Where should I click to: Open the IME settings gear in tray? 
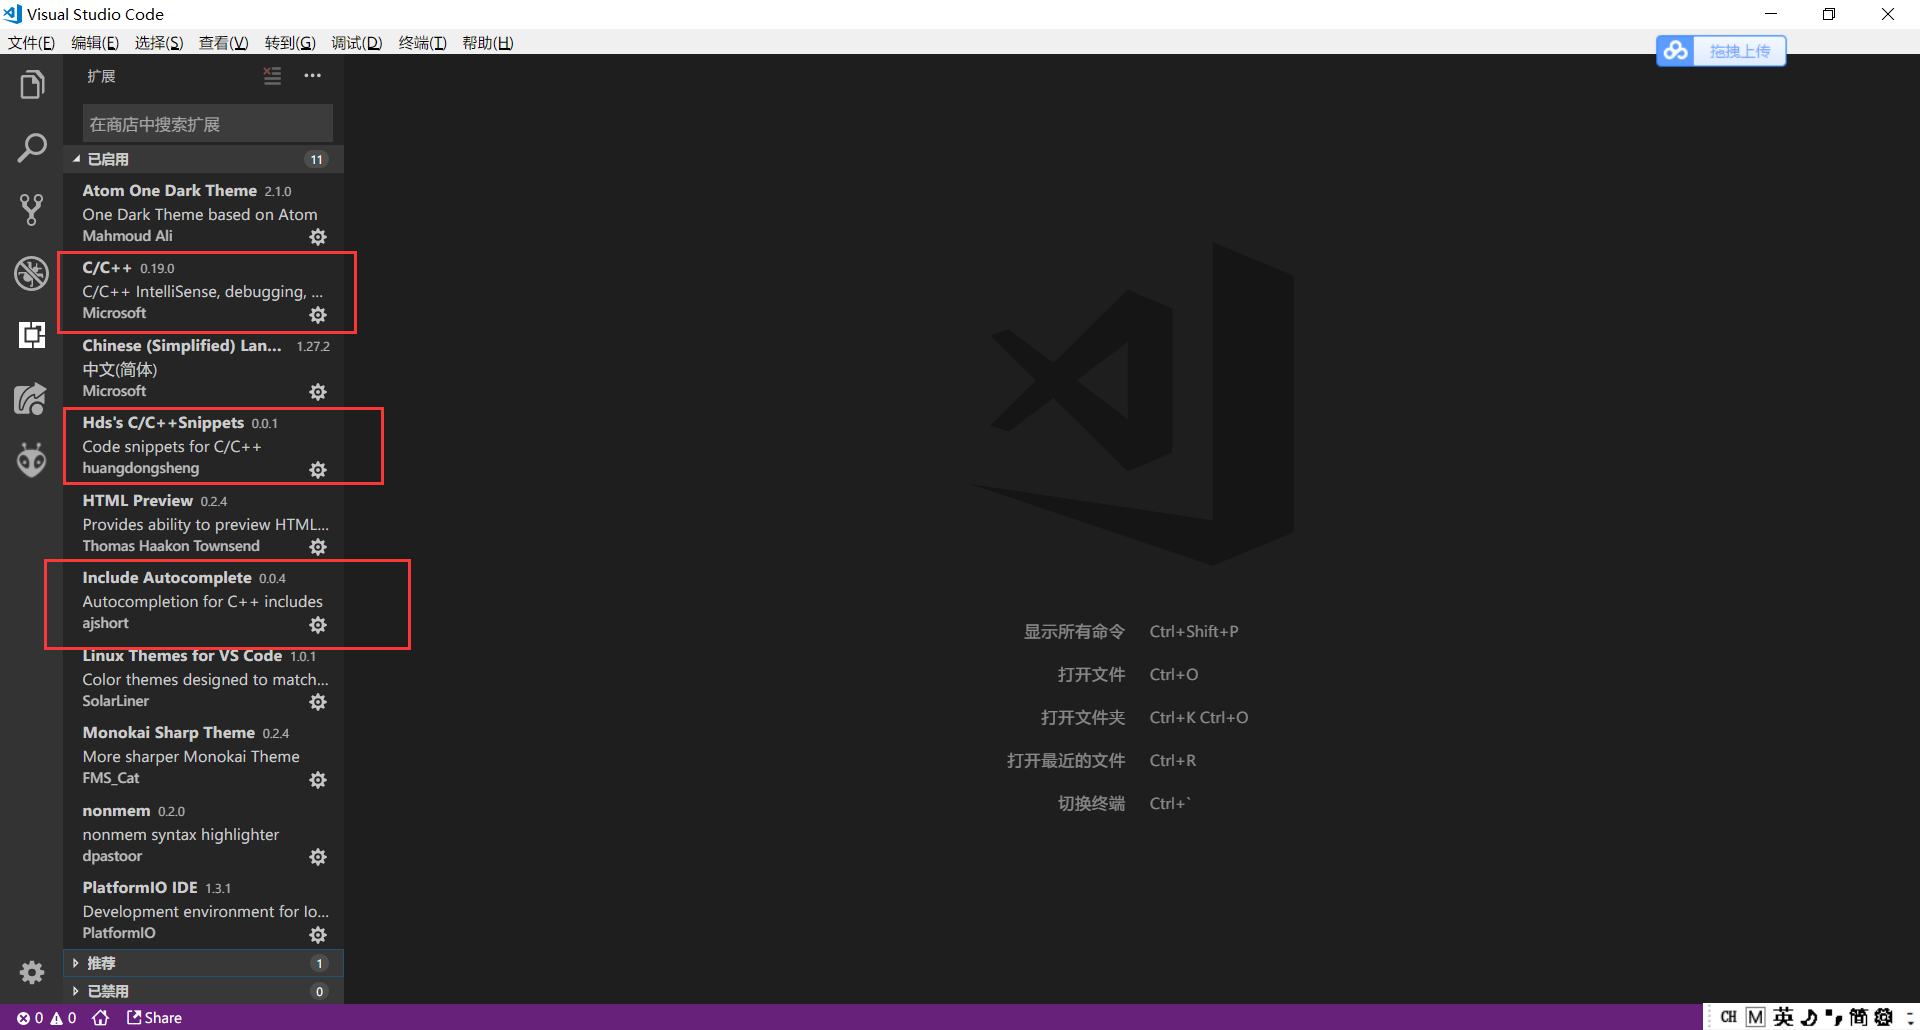click(1884, 1017)
